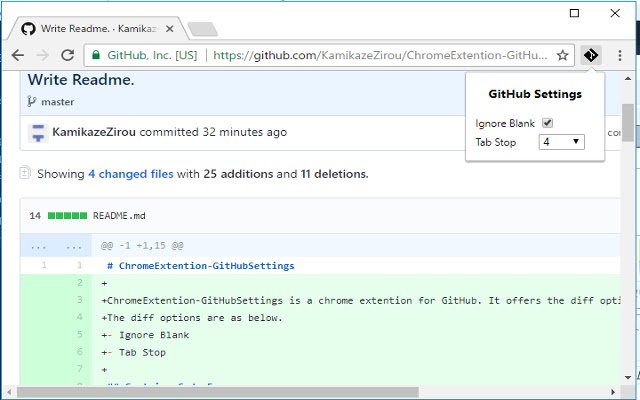Click the vertical scrollbar thumb
Viewport: 640px width, 400px height.
point(628,122)
